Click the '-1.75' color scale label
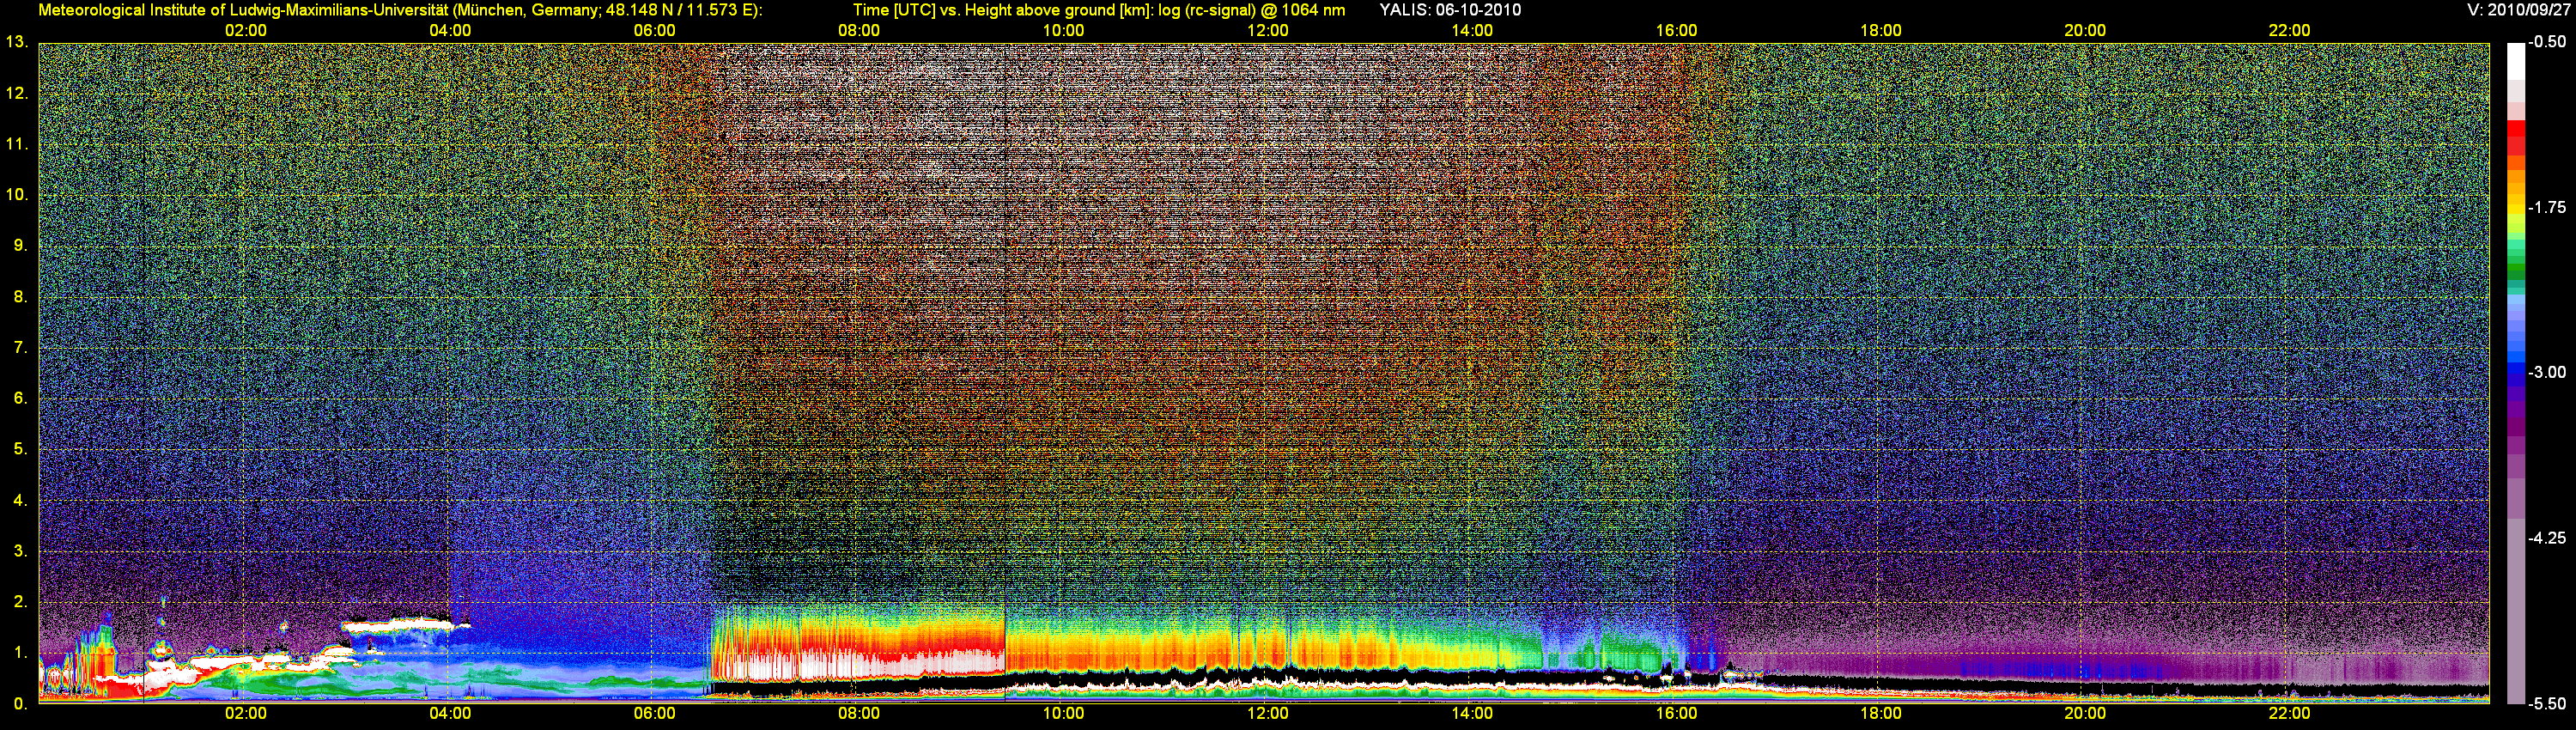2576x730 pixels. tap(2547, 207)
